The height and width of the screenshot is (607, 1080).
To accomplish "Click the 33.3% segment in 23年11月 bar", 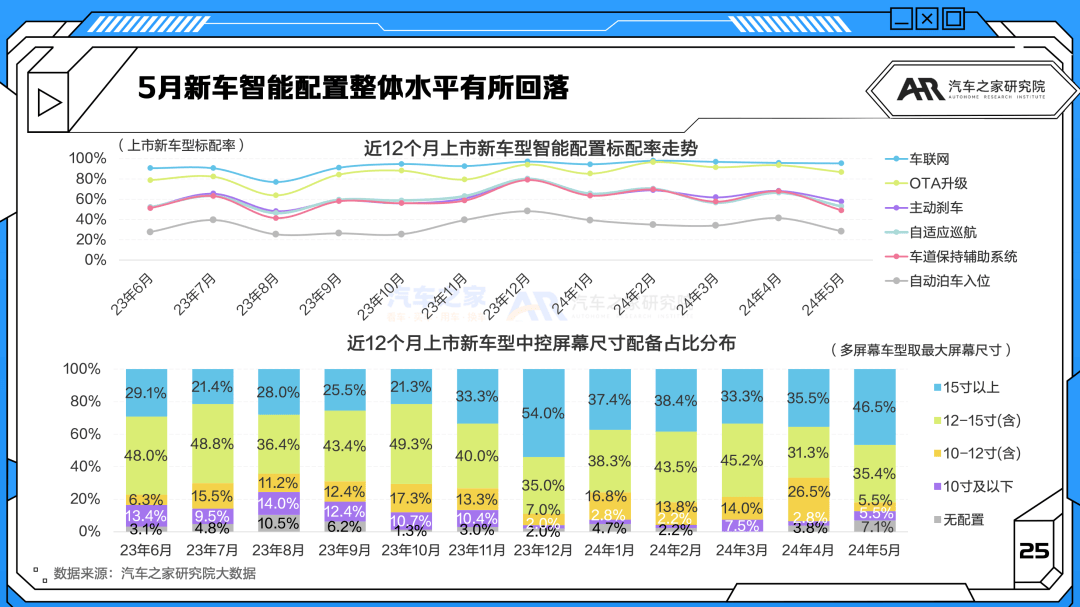I will point(477,396).
